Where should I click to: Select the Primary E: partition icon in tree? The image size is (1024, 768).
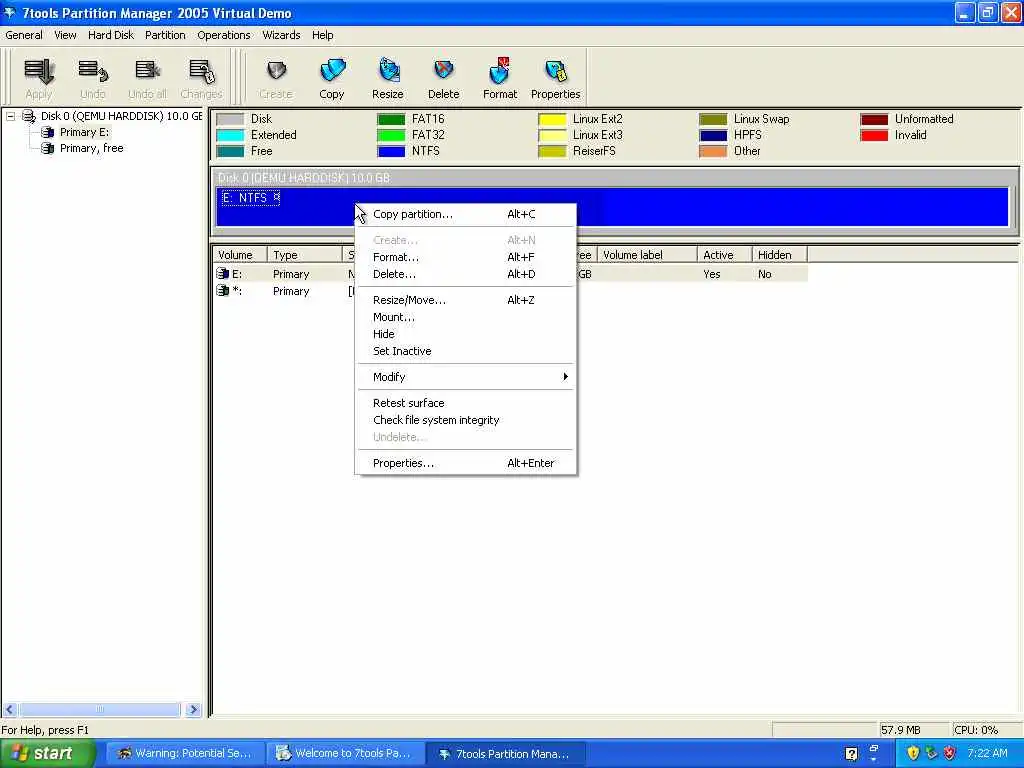pyautogui.click(x=48, y=133)
